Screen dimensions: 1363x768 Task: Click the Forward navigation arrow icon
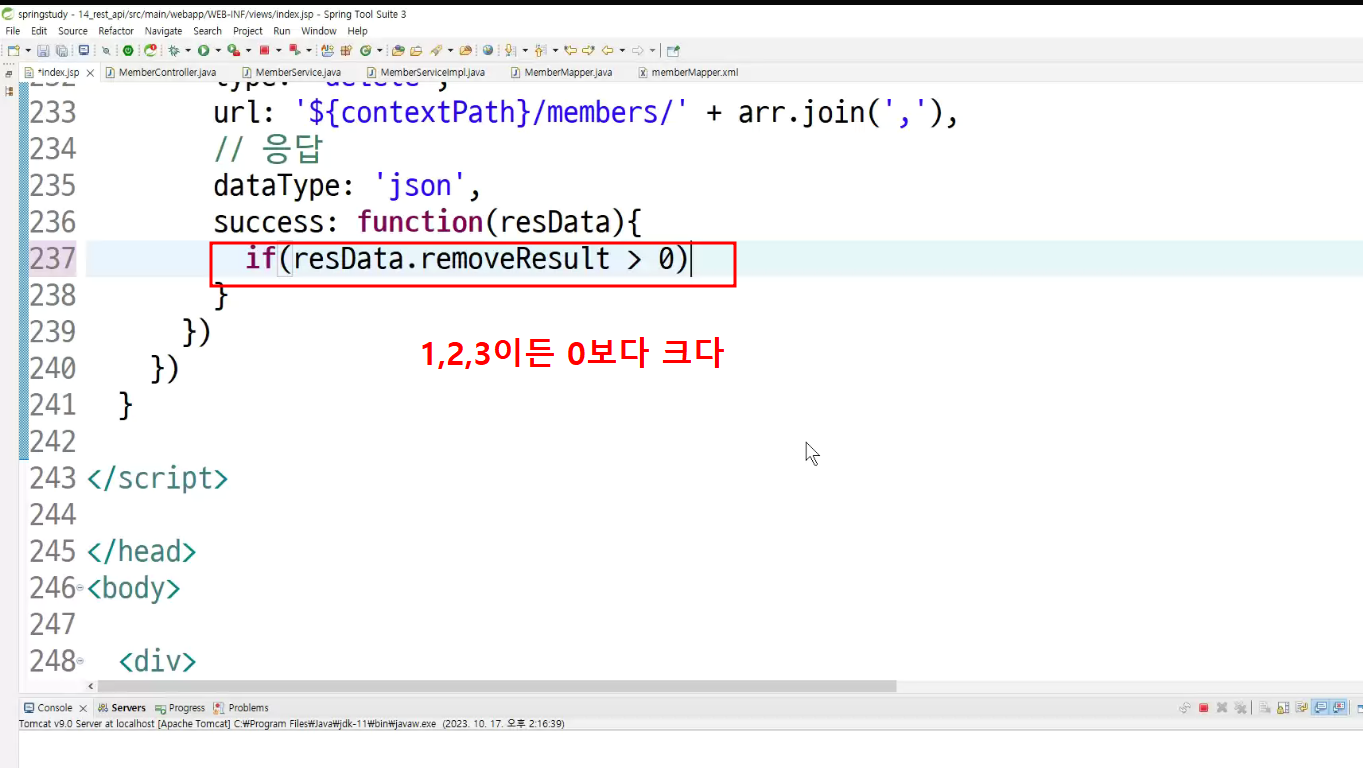click(x=637, y=50)
